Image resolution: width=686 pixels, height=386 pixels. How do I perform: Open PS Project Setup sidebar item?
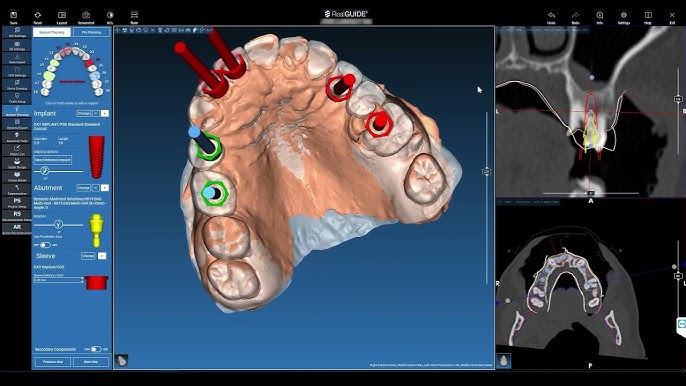point(17,203)
